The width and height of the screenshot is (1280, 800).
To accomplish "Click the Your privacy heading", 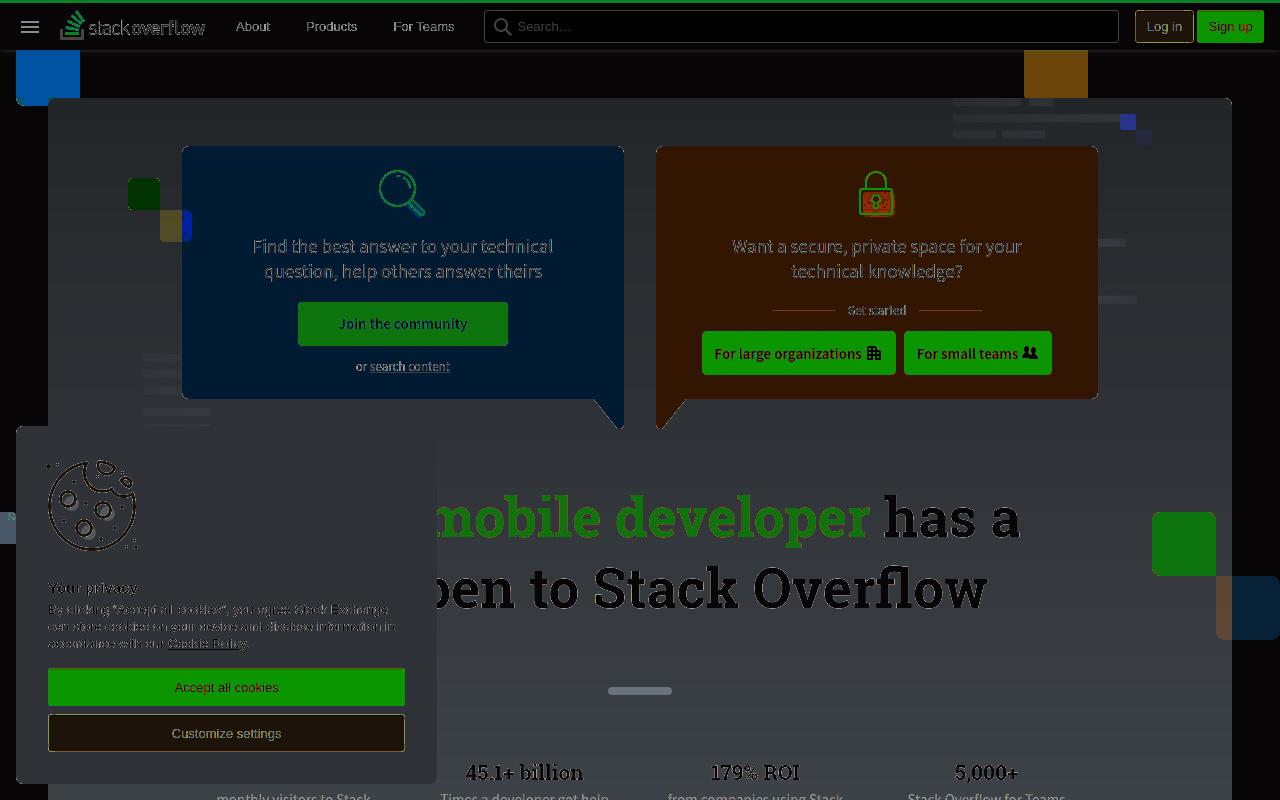I will [x=93, y=588].
